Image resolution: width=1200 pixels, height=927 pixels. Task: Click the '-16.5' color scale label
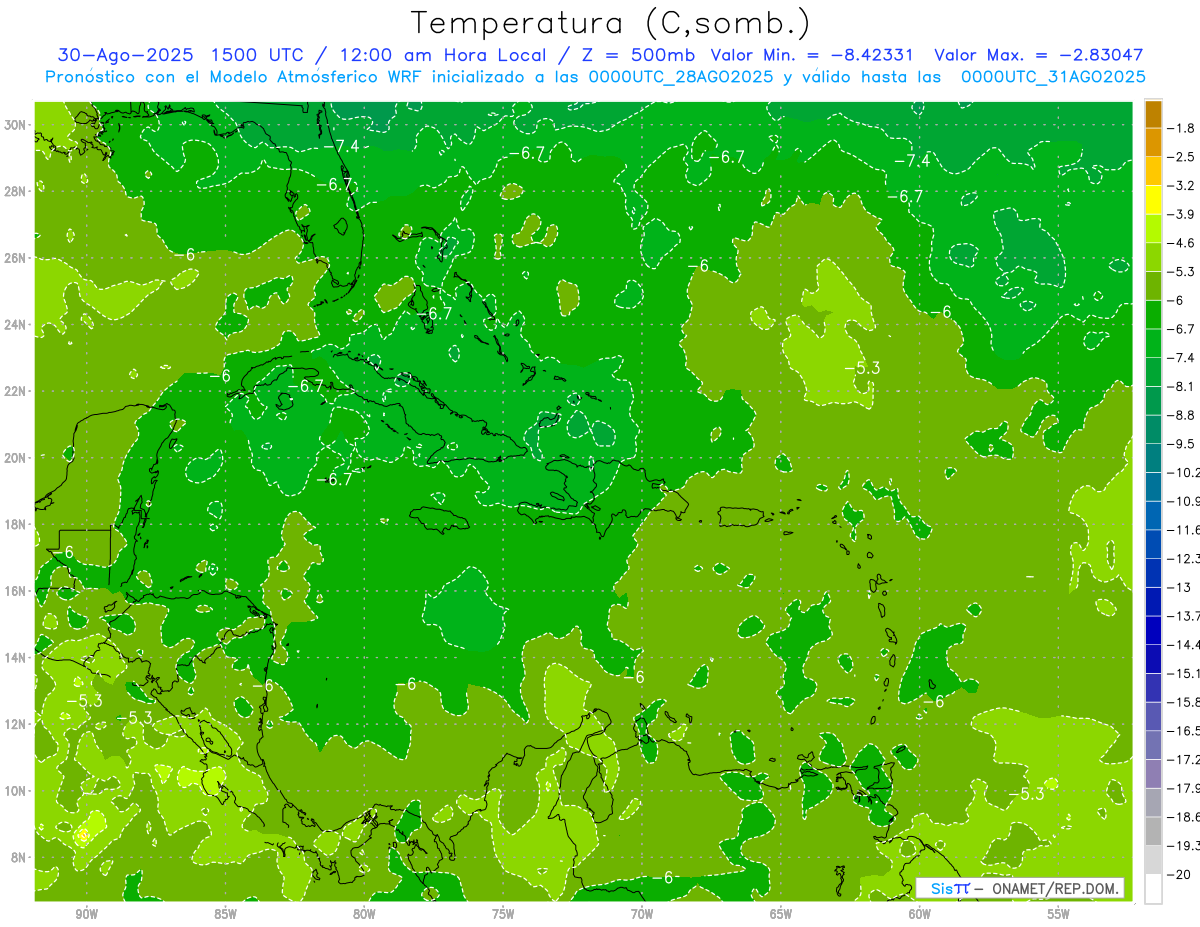coord(1183,731)
